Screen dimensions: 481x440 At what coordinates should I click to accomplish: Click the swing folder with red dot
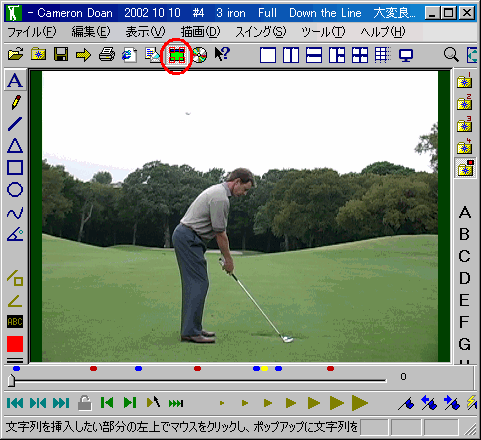pyautogui.click(x=465, y=168)
